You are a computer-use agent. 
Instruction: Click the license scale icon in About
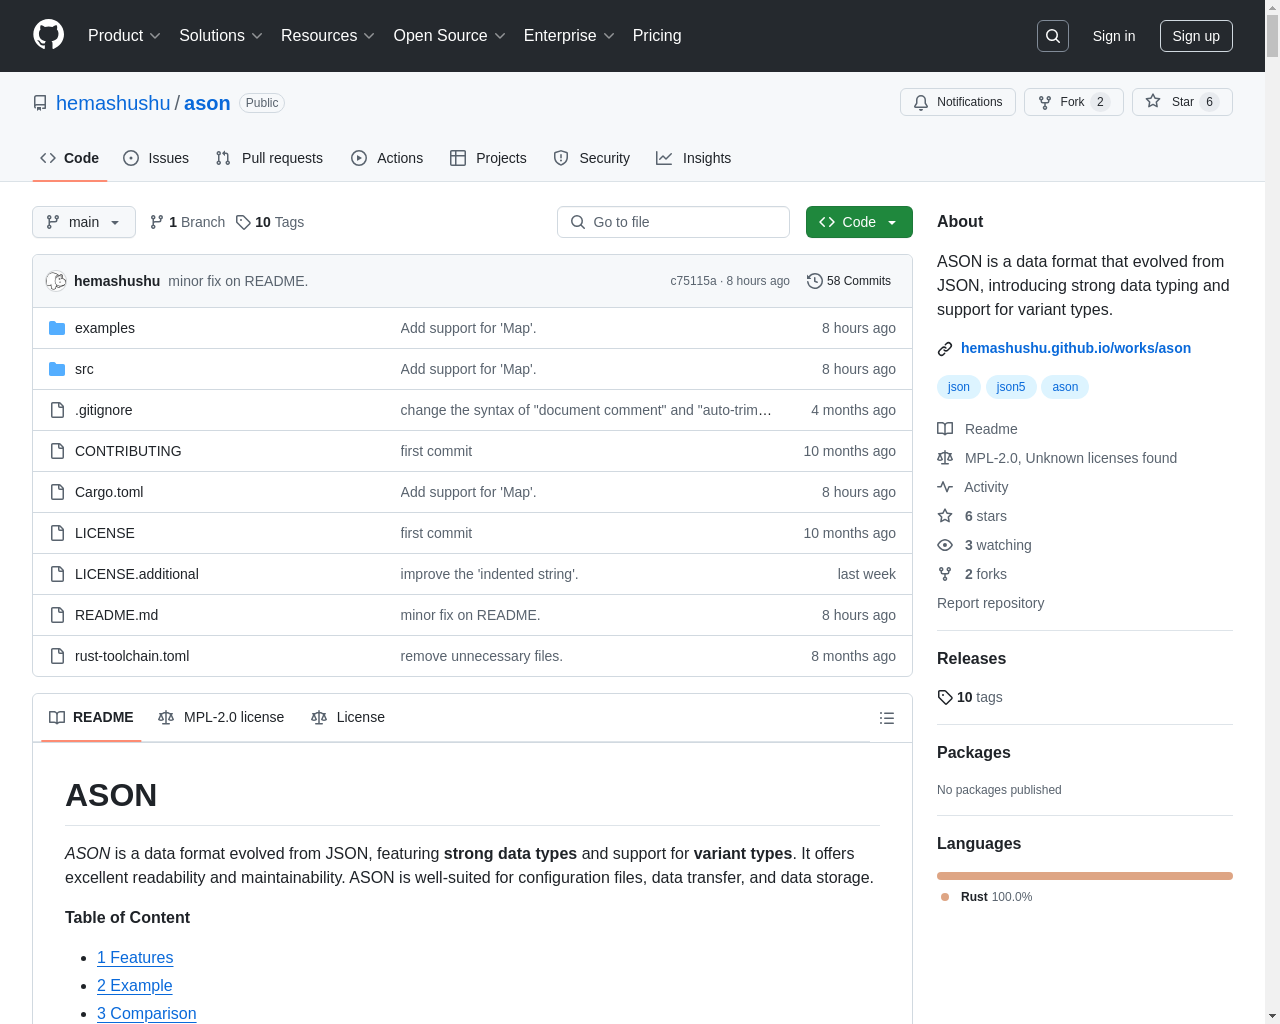[945, 458]
